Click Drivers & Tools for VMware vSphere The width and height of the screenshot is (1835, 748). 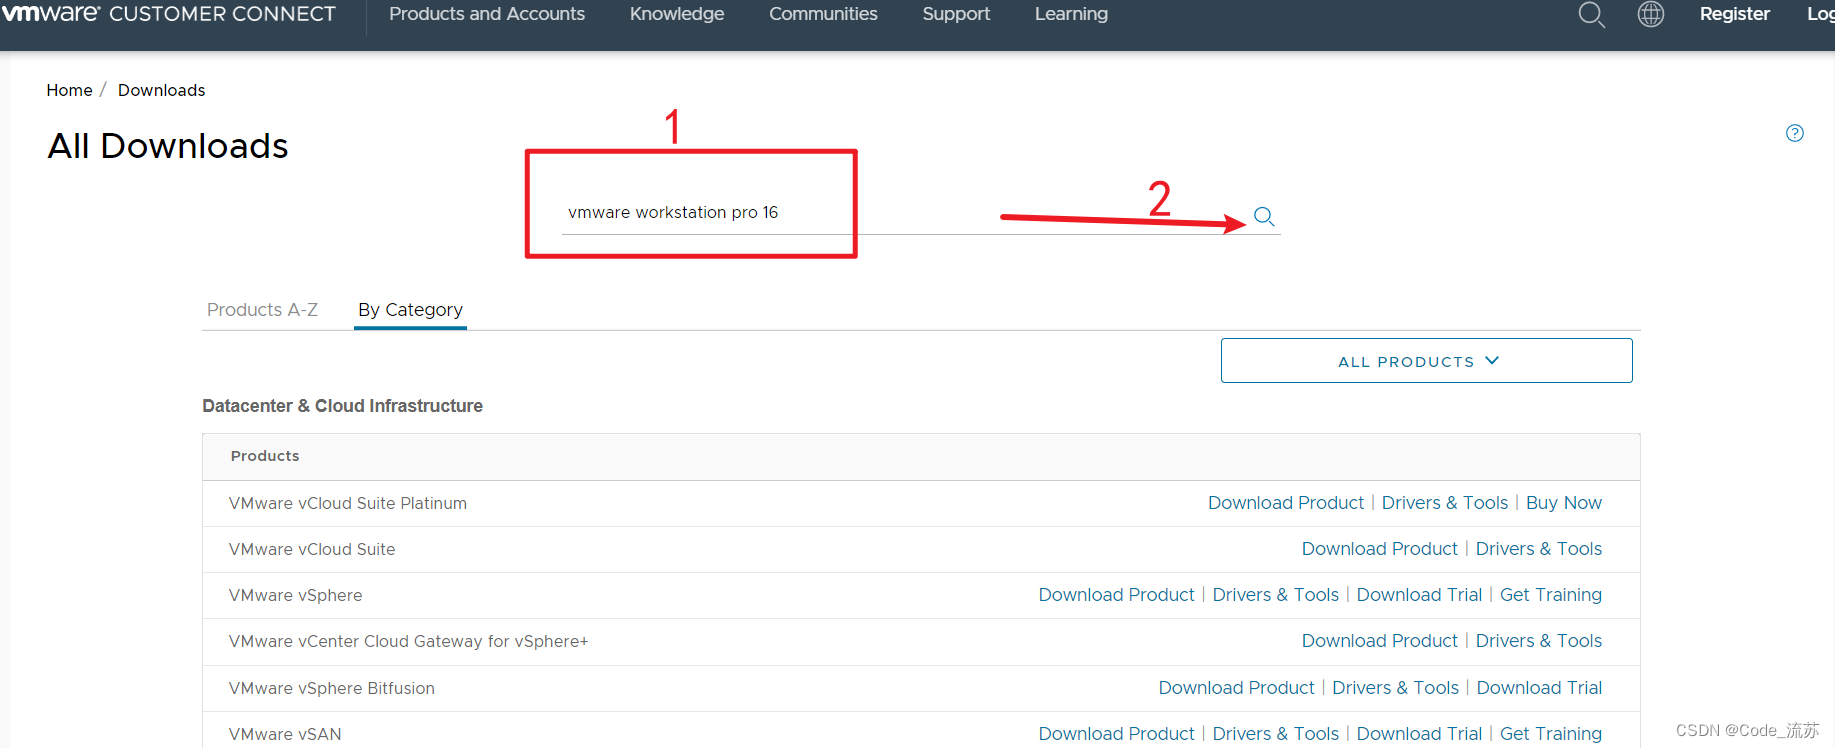[x=1276, y=595]
